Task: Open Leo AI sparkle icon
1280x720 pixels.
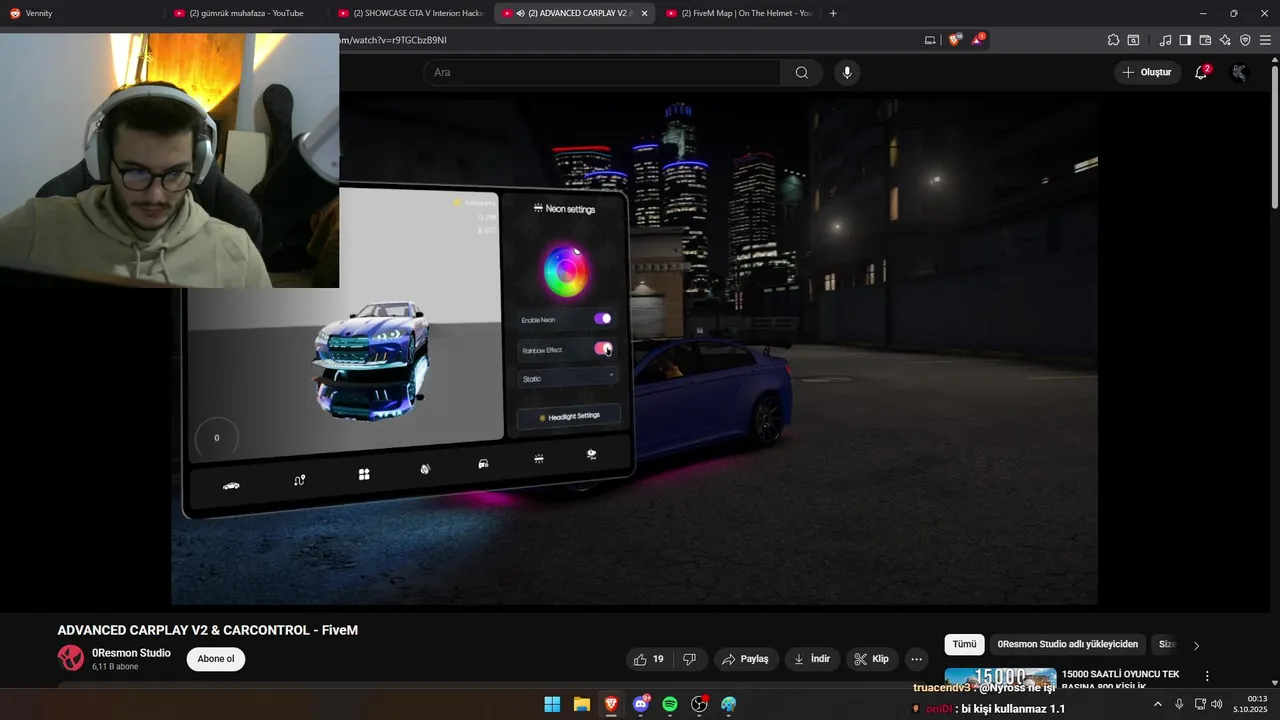Action: pyautogui.click(x=1225, y=40)
